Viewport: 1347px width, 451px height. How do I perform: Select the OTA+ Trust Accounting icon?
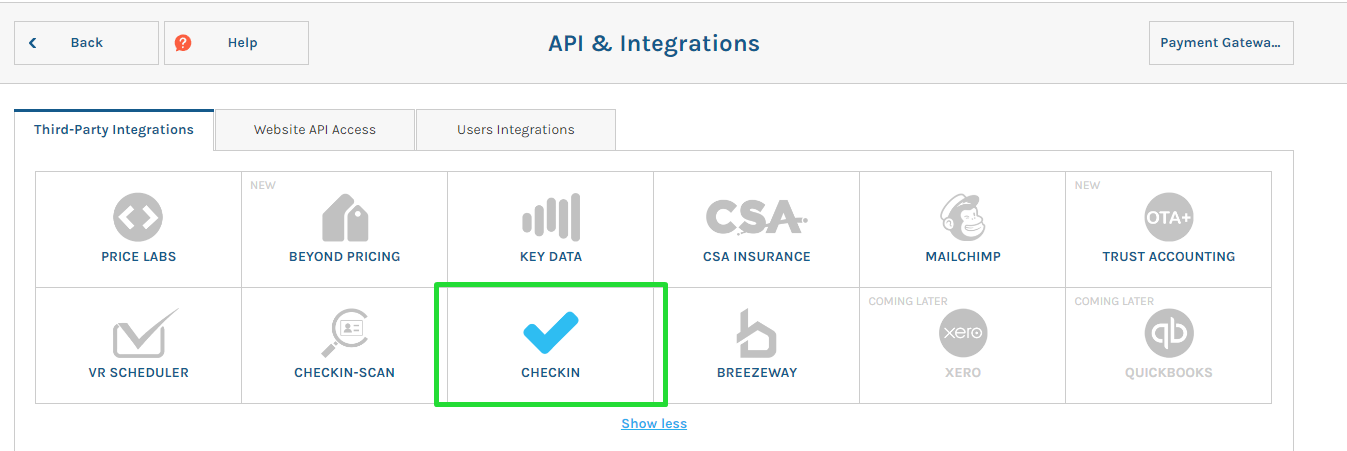point(1168,218)
